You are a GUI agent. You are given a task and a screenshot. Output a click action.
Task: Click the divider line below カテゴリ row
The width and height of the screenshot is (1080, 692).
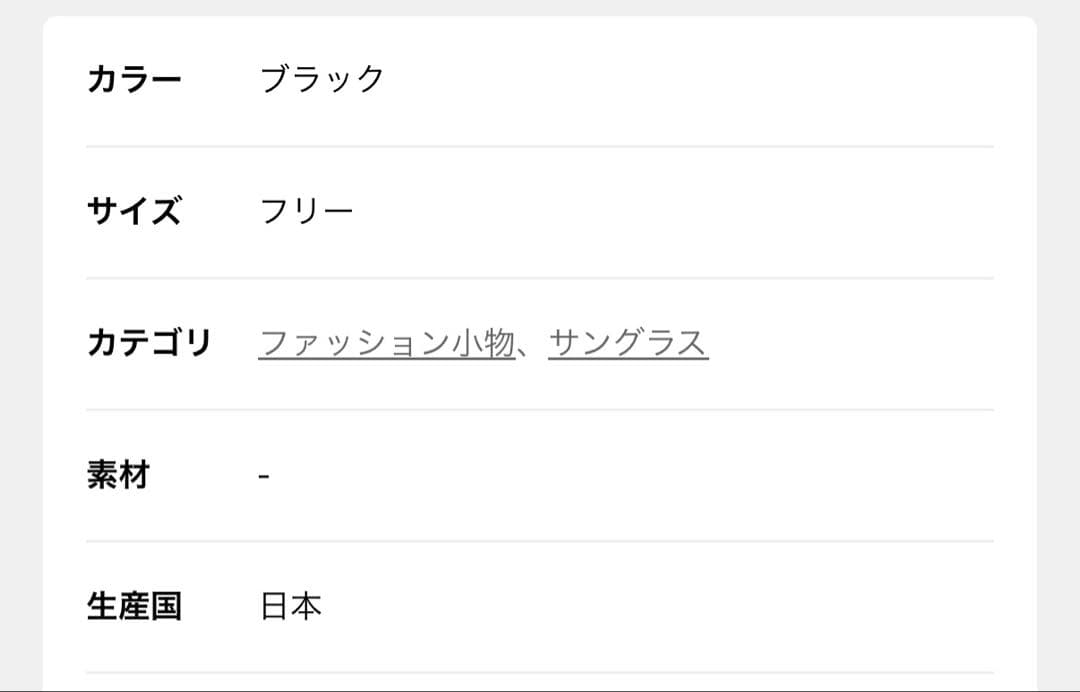pos(540,410)
